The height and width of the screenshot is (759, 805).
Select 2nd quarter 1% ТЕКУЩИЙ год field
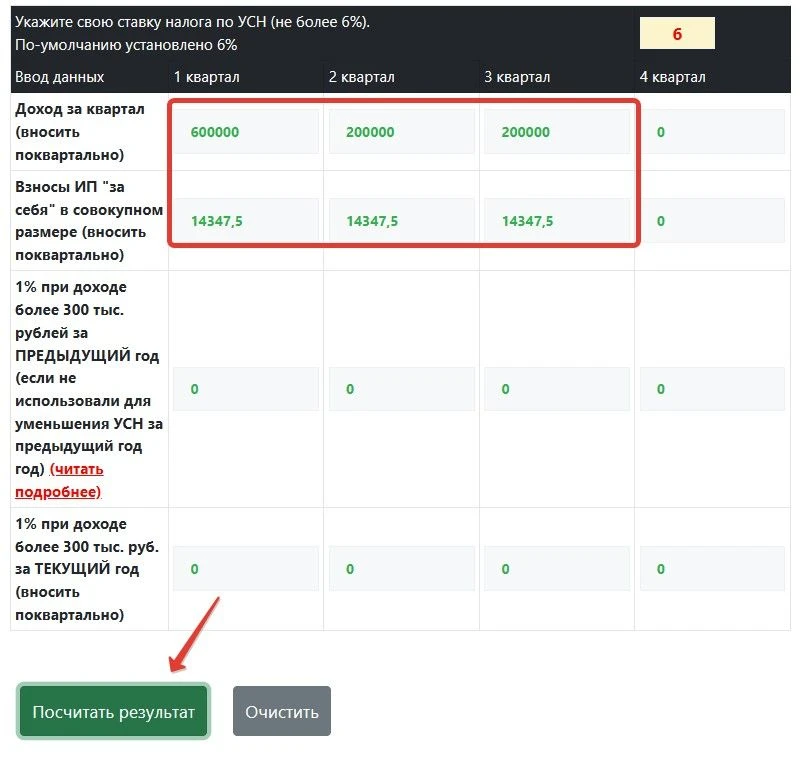tap(401, 568)
